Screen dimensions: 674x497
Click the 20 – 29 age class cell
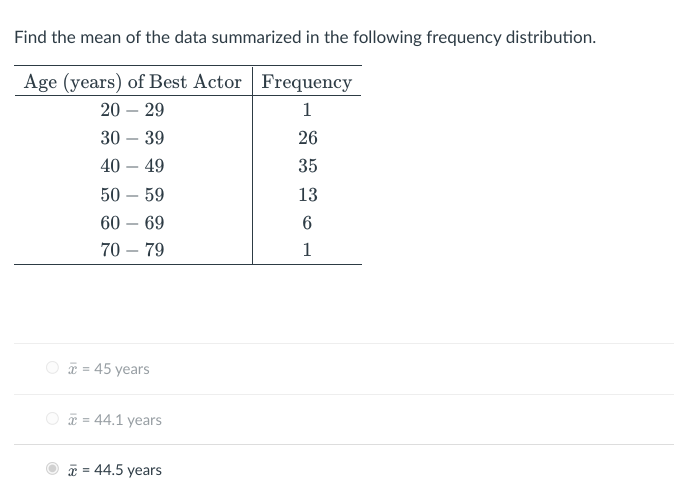click(132, 110)
